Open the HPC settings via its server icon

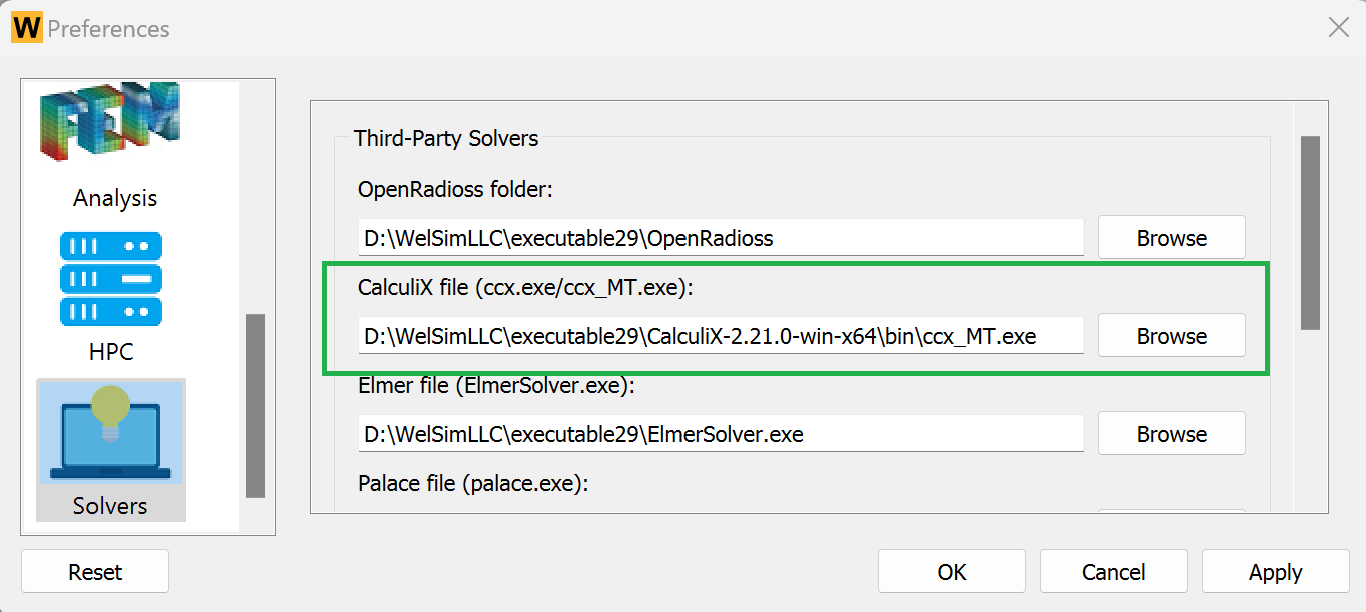(x=110, y=278)
